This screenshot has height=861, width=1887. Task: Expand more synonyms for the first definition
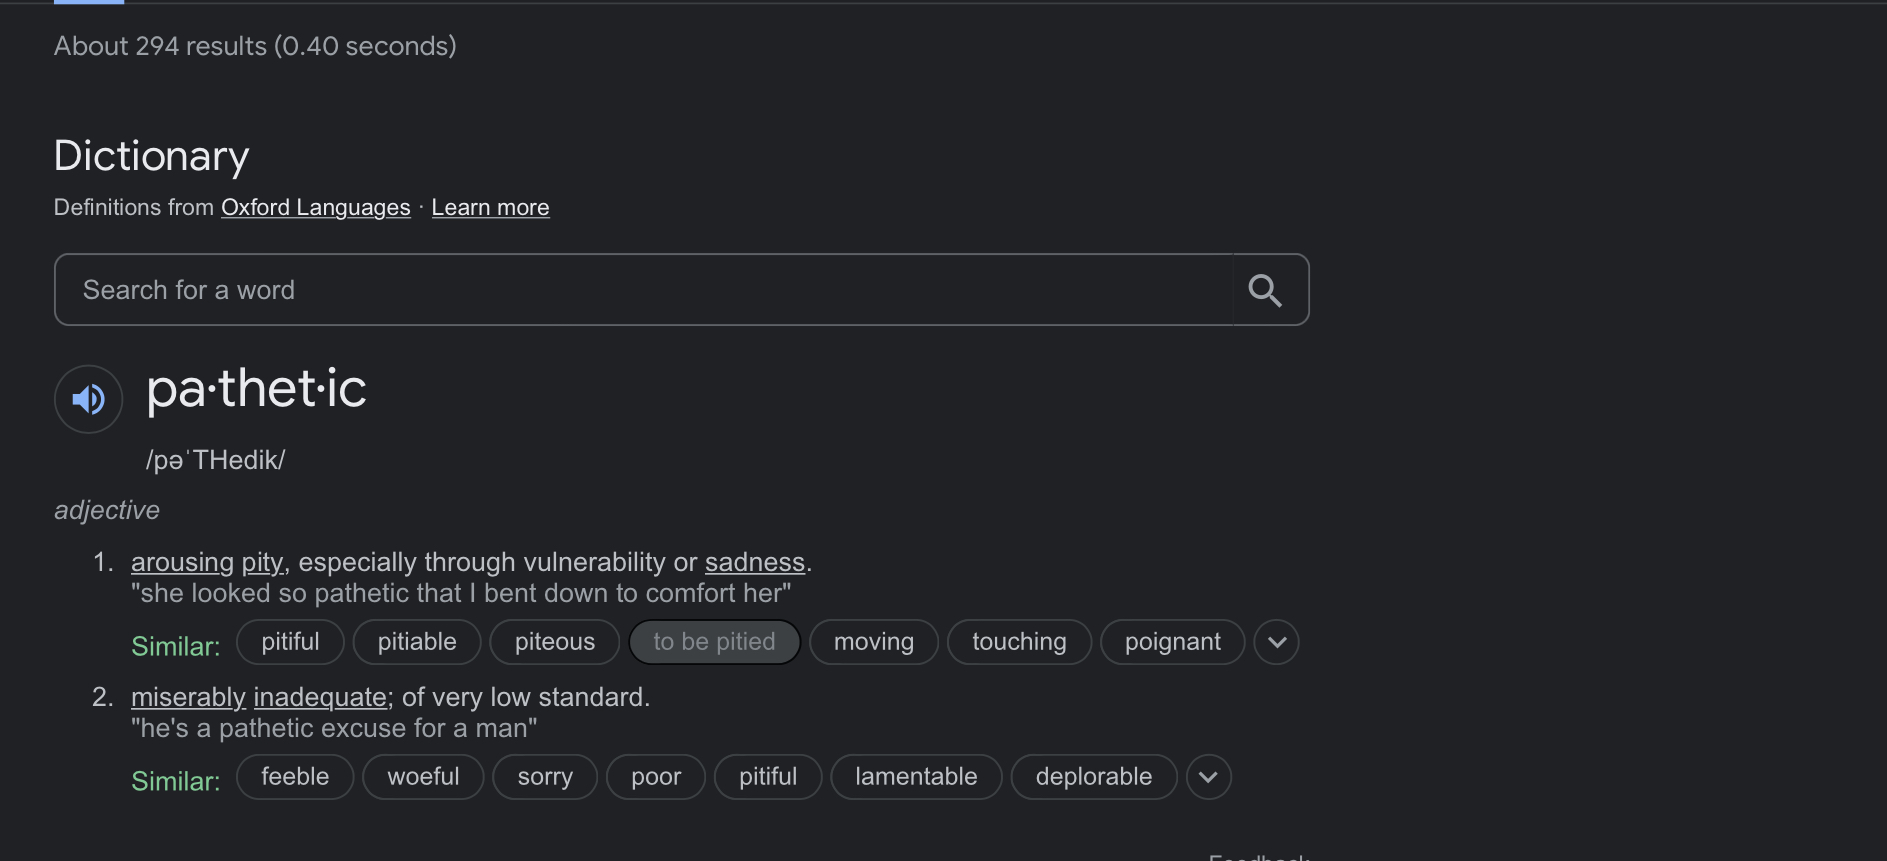pos(1276,642)
